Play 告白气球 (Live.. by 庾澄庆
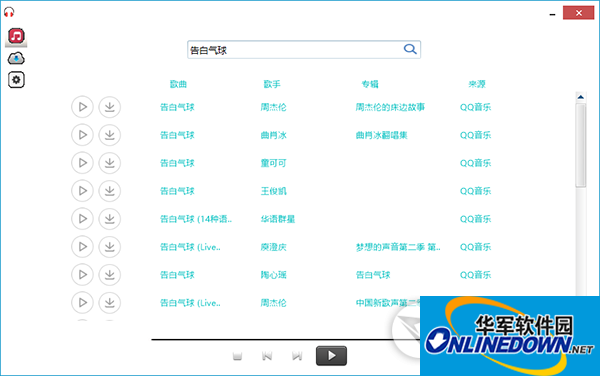Screen dimensions: 600x376 (x=82, y=246)
